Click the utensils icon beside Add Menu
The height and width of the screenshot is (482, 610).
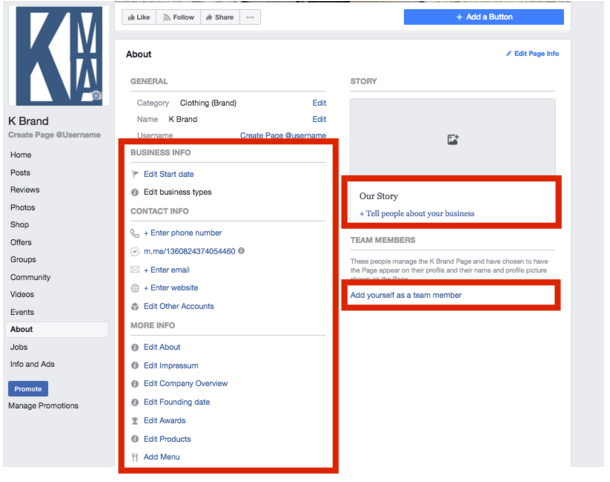pyautogui.click(x=135, y=457)
